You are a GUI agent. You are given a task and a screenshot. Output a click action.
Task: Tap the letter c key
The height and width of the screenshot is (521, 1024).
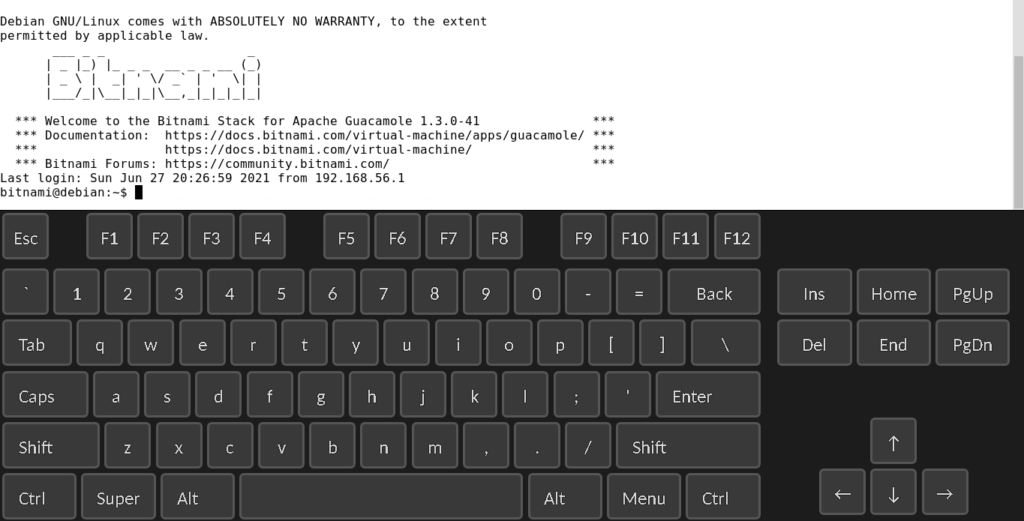(230, 445)
